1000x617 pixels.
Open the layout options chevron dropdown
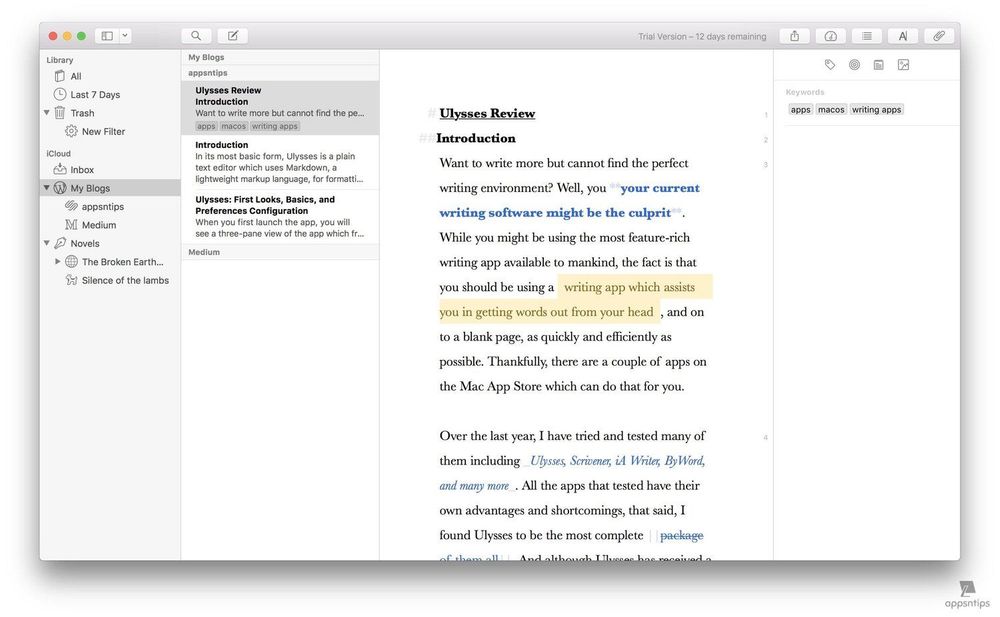pyautogui.click(x=122, y=35)
